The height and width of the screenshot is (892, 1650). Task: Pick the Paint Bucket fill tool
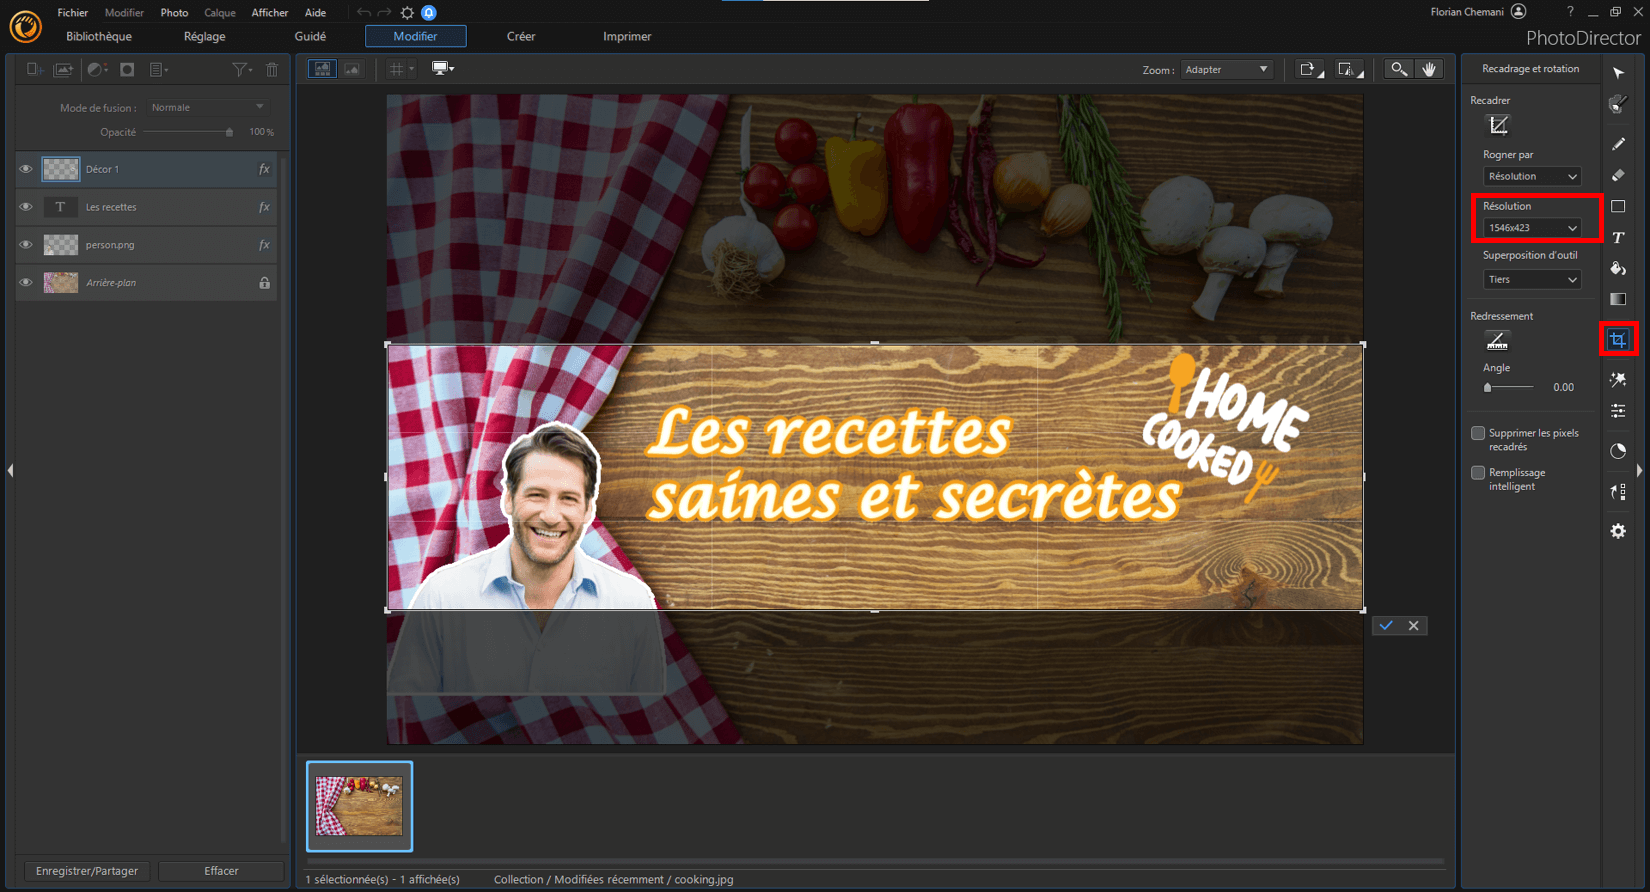click(1618, 268)
